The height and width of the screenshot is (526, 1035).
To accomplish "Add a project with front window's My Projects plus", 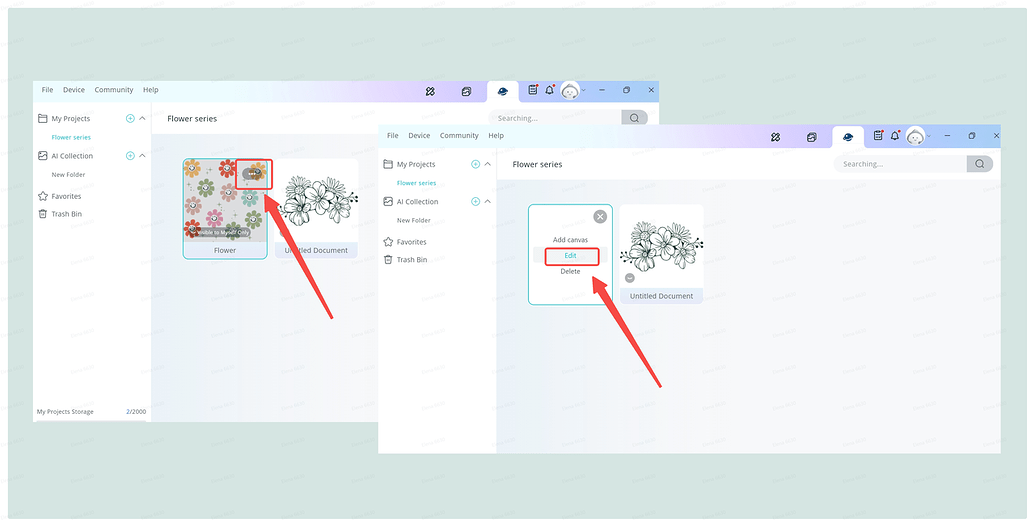I will pyautogui.click(x=475, y=164).
